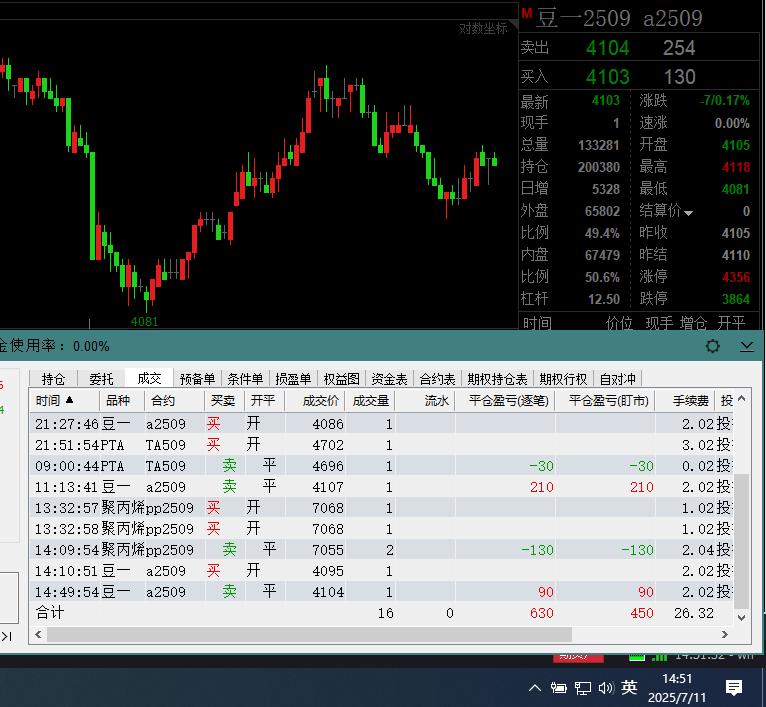766x707 pixels.
Task: Collapse the trading panel with arrow icon
Action: click(746, 346)
